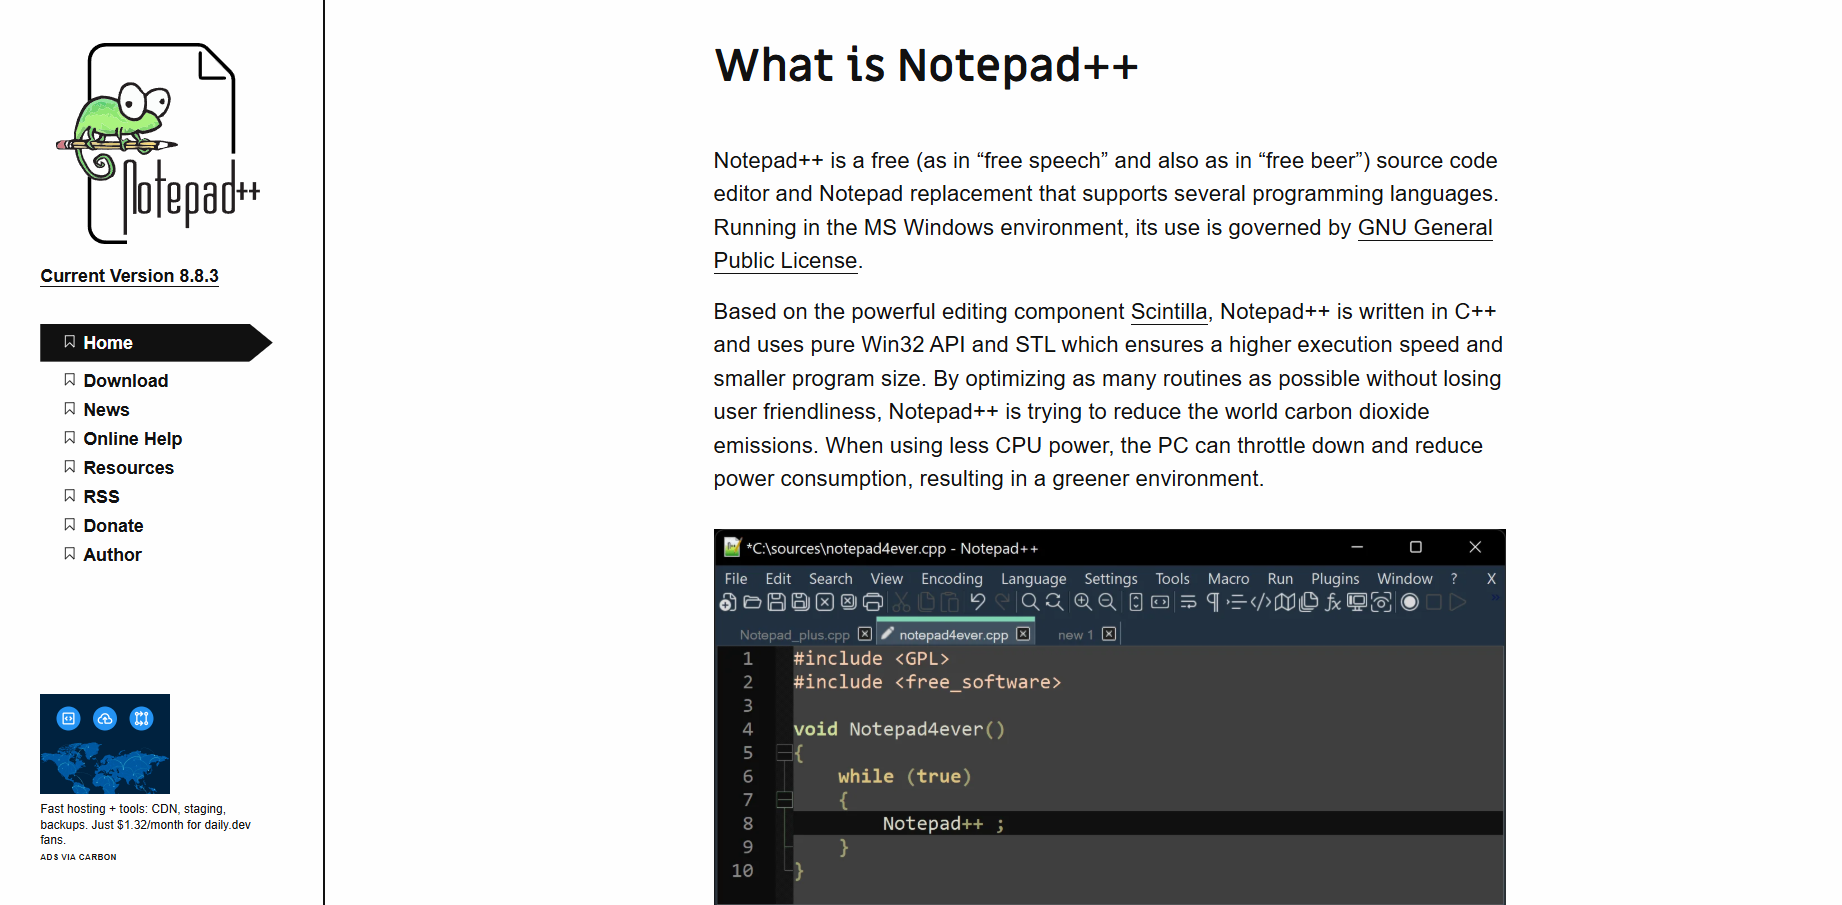The height and width of the screenshot is (905, 1842).
Task: Expand the toolbar overflow chevron
Action: click(1495, 599)
